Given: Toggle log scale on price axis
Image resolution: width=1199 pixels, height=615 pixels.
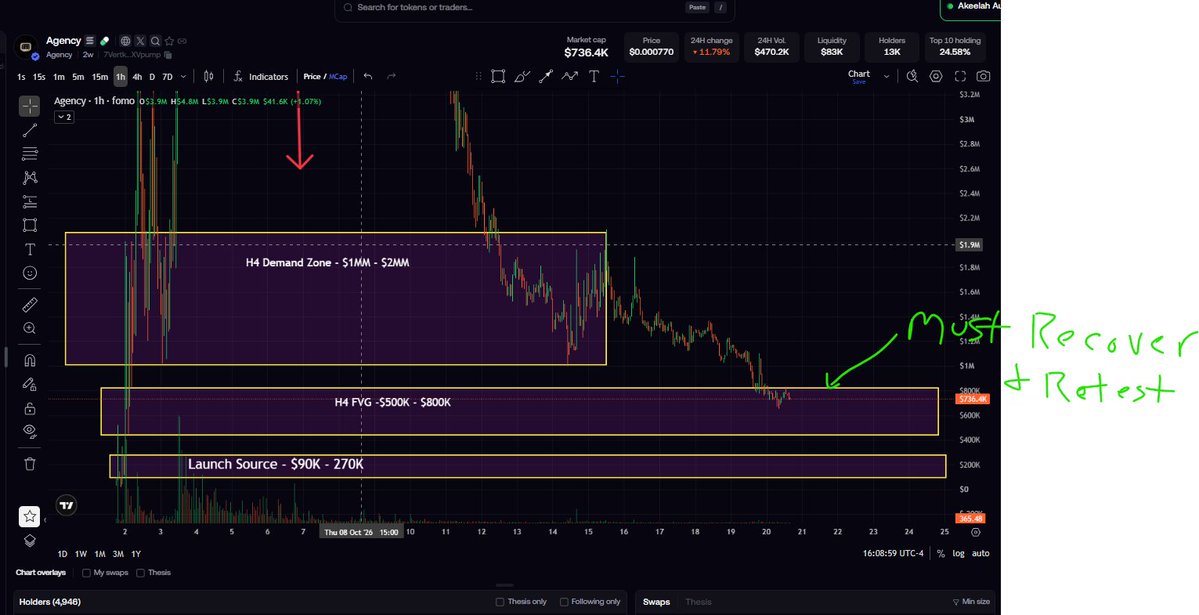Looking at the screenshot, I should coord(958,554).
